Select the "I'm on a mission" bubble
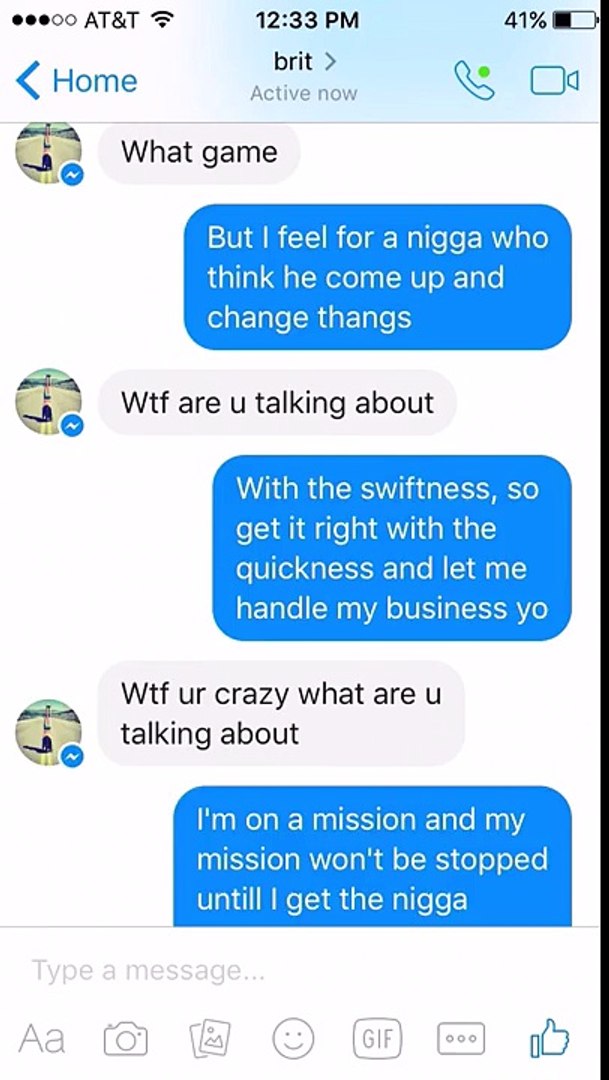The width and height of the screenshot is (609, 1080). (372, 858)
